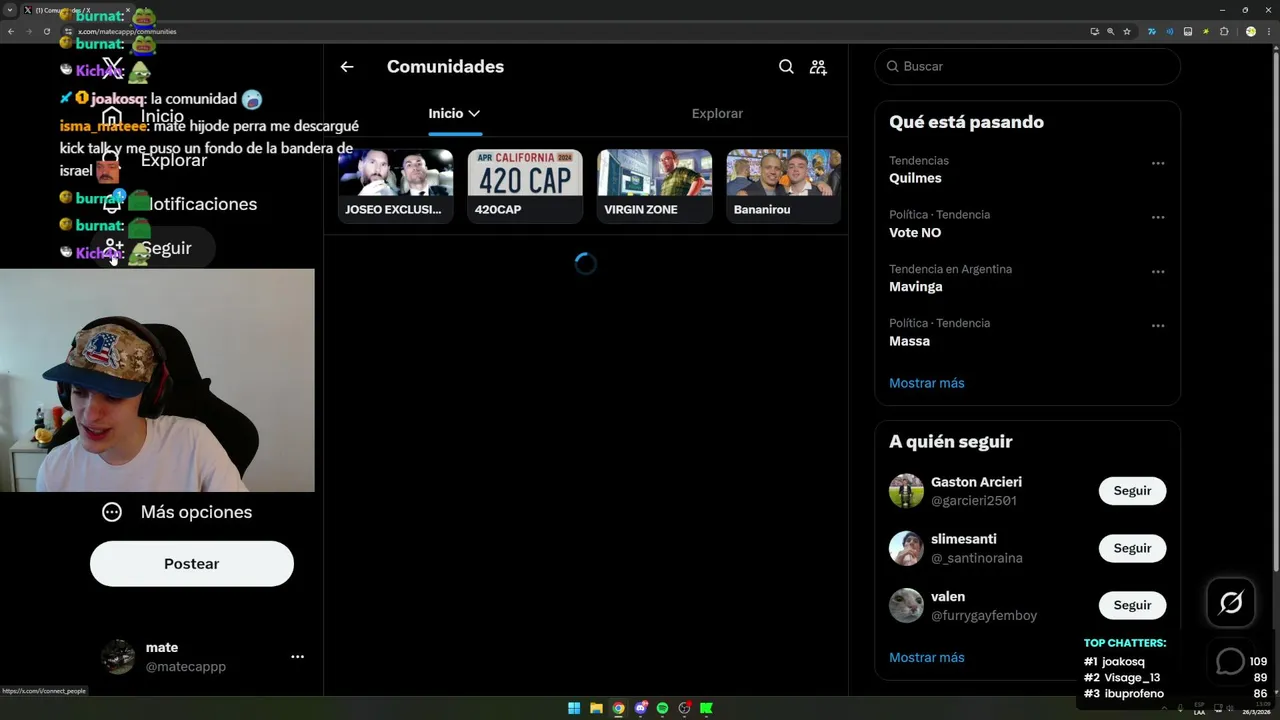
Task: Click the browser reload button
Action: pyautogui.click(x=46, y=31)
